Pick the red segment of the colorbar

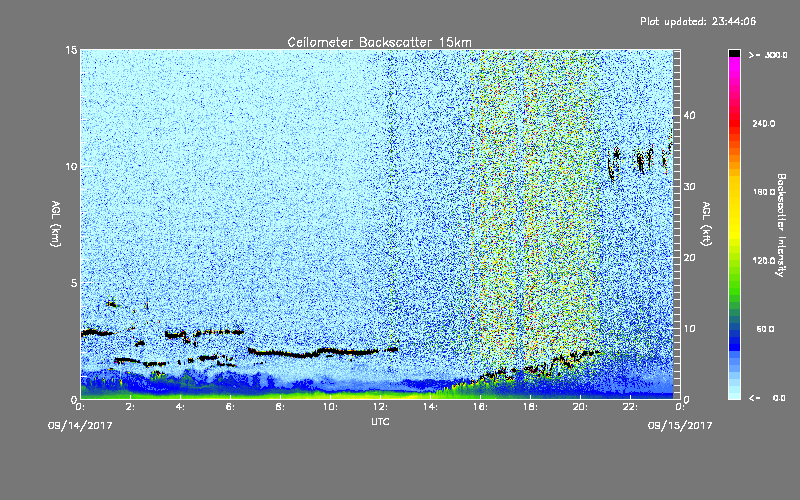[x=734, y=125]
